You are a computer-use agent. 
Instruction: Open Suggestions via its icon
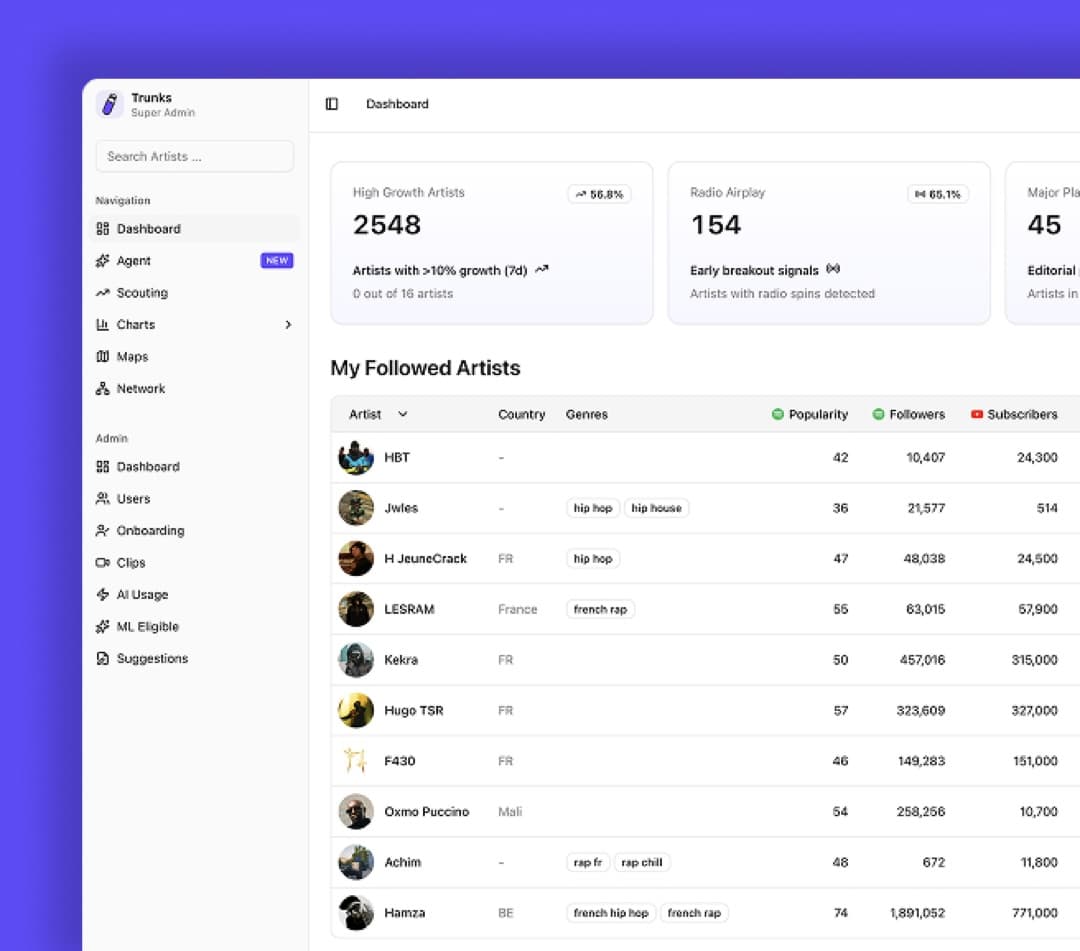[103, 658]
